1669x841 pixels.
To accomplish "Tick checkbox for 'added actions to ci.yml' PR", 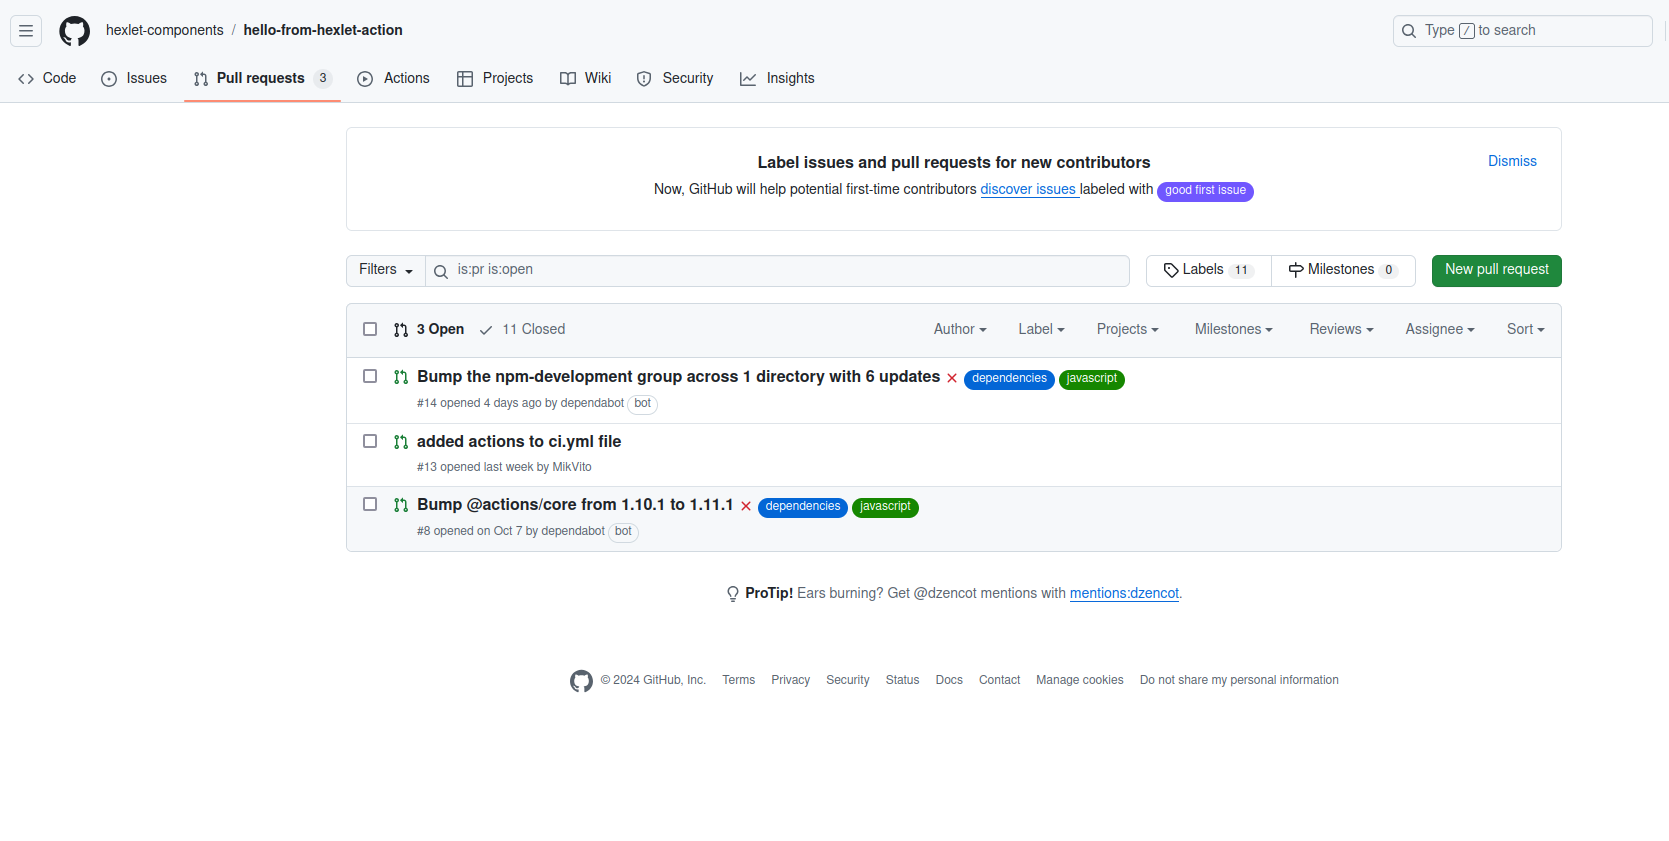I will [x=370, y=441].
